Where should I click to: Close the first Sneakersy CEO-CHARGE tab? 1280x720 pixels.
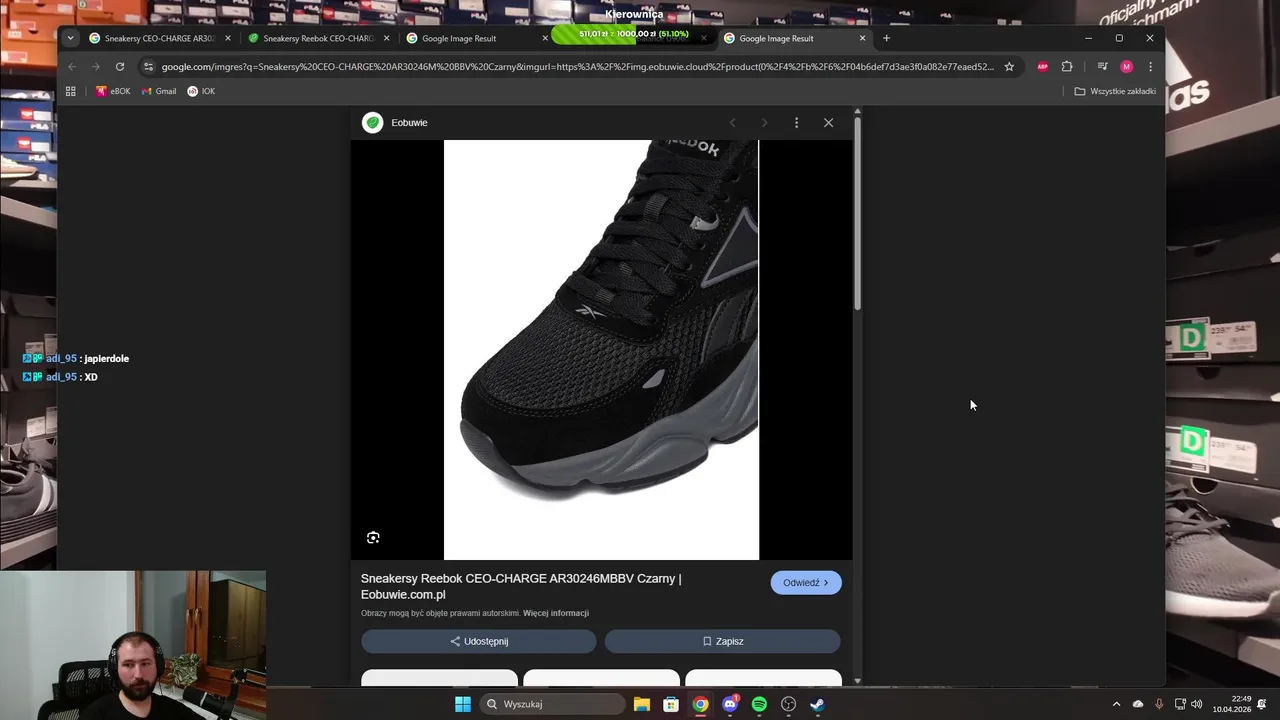tap(228, 38)
